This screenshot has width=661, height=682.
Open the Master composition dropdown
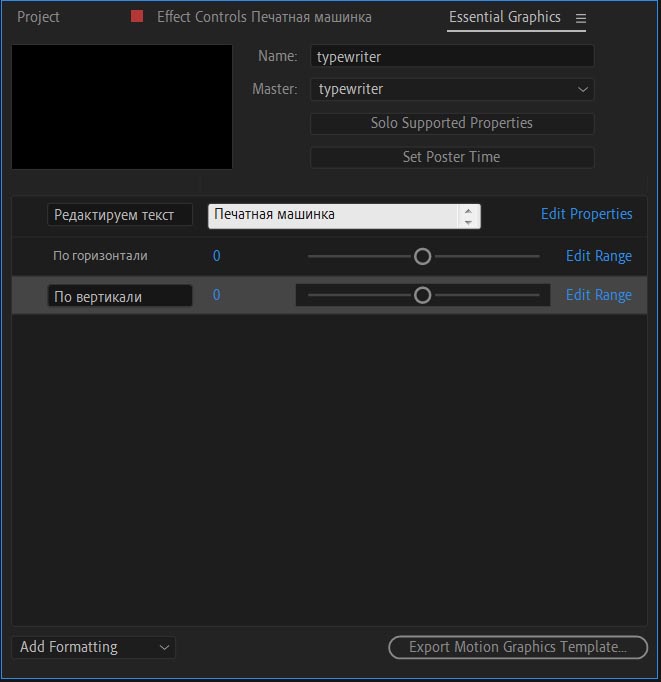[452, 89]
